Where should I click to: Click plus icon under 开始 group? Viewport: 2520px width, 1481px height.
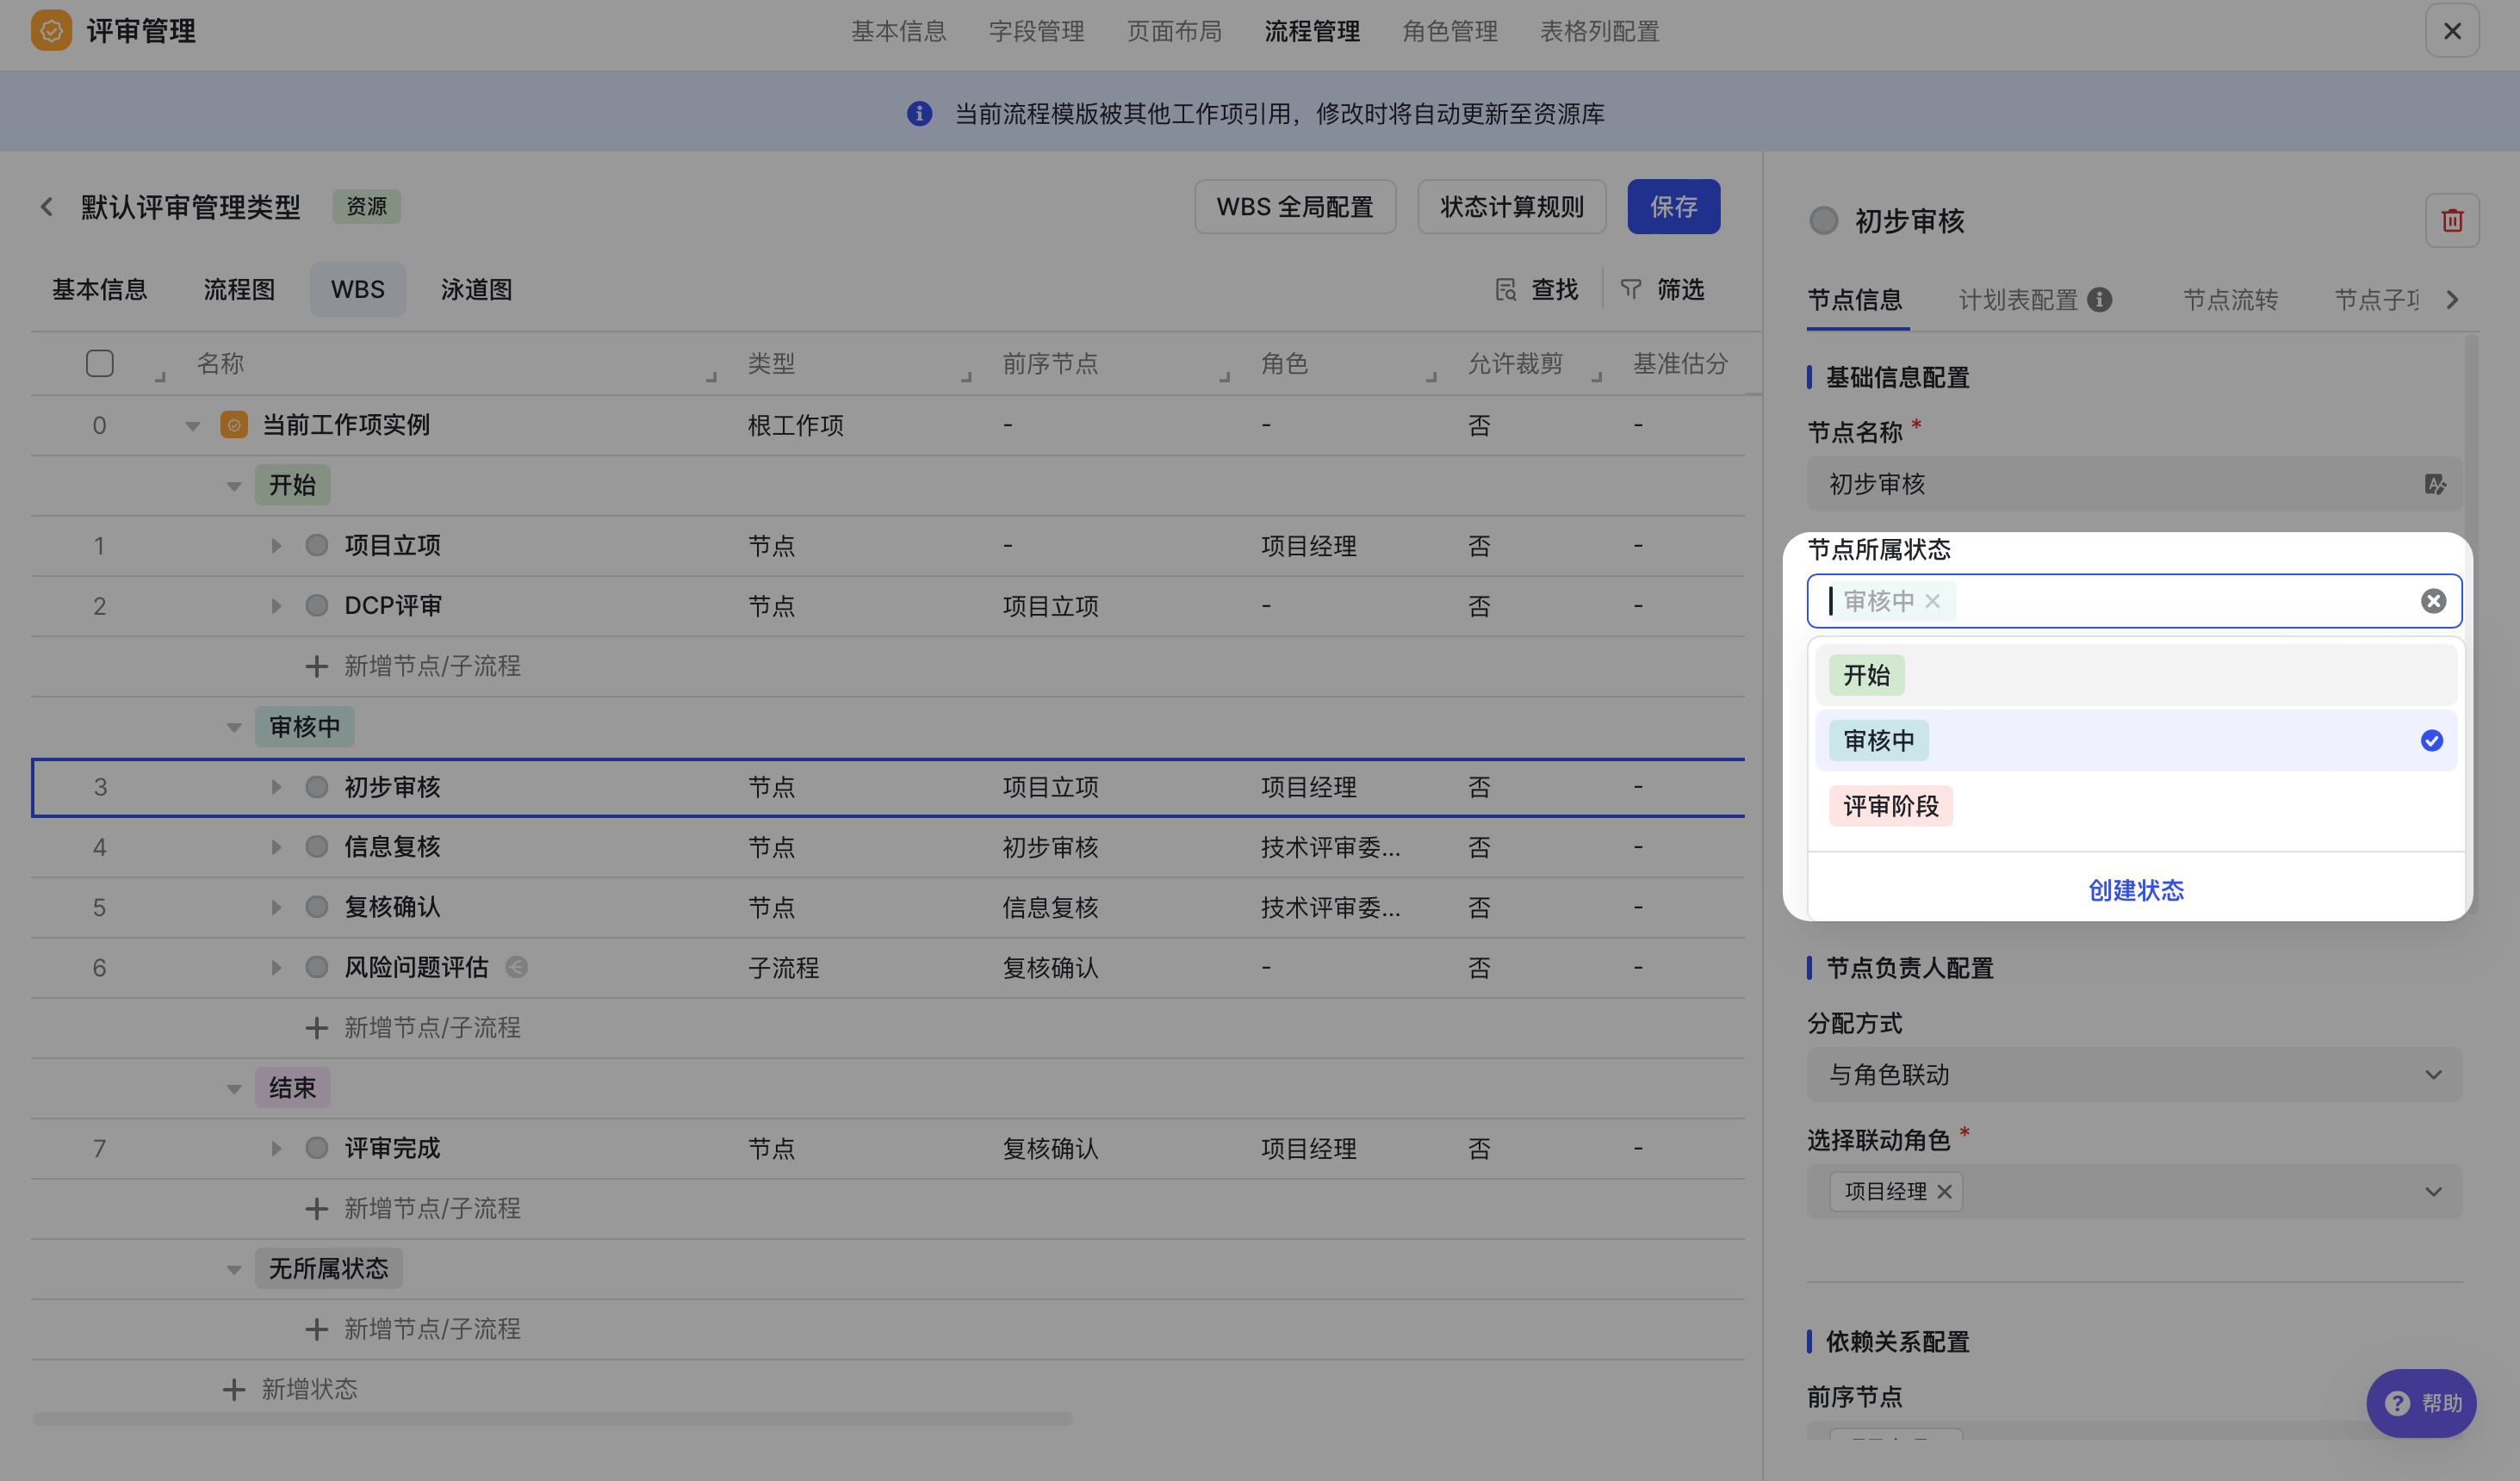316,666
